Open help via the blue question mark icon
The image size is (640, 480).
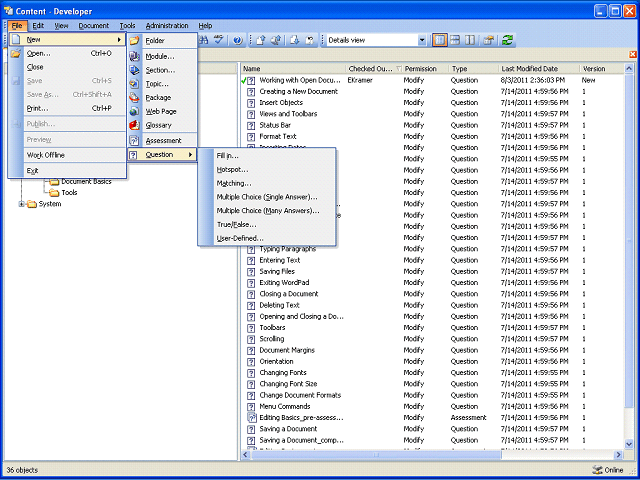tap(238, 40)
